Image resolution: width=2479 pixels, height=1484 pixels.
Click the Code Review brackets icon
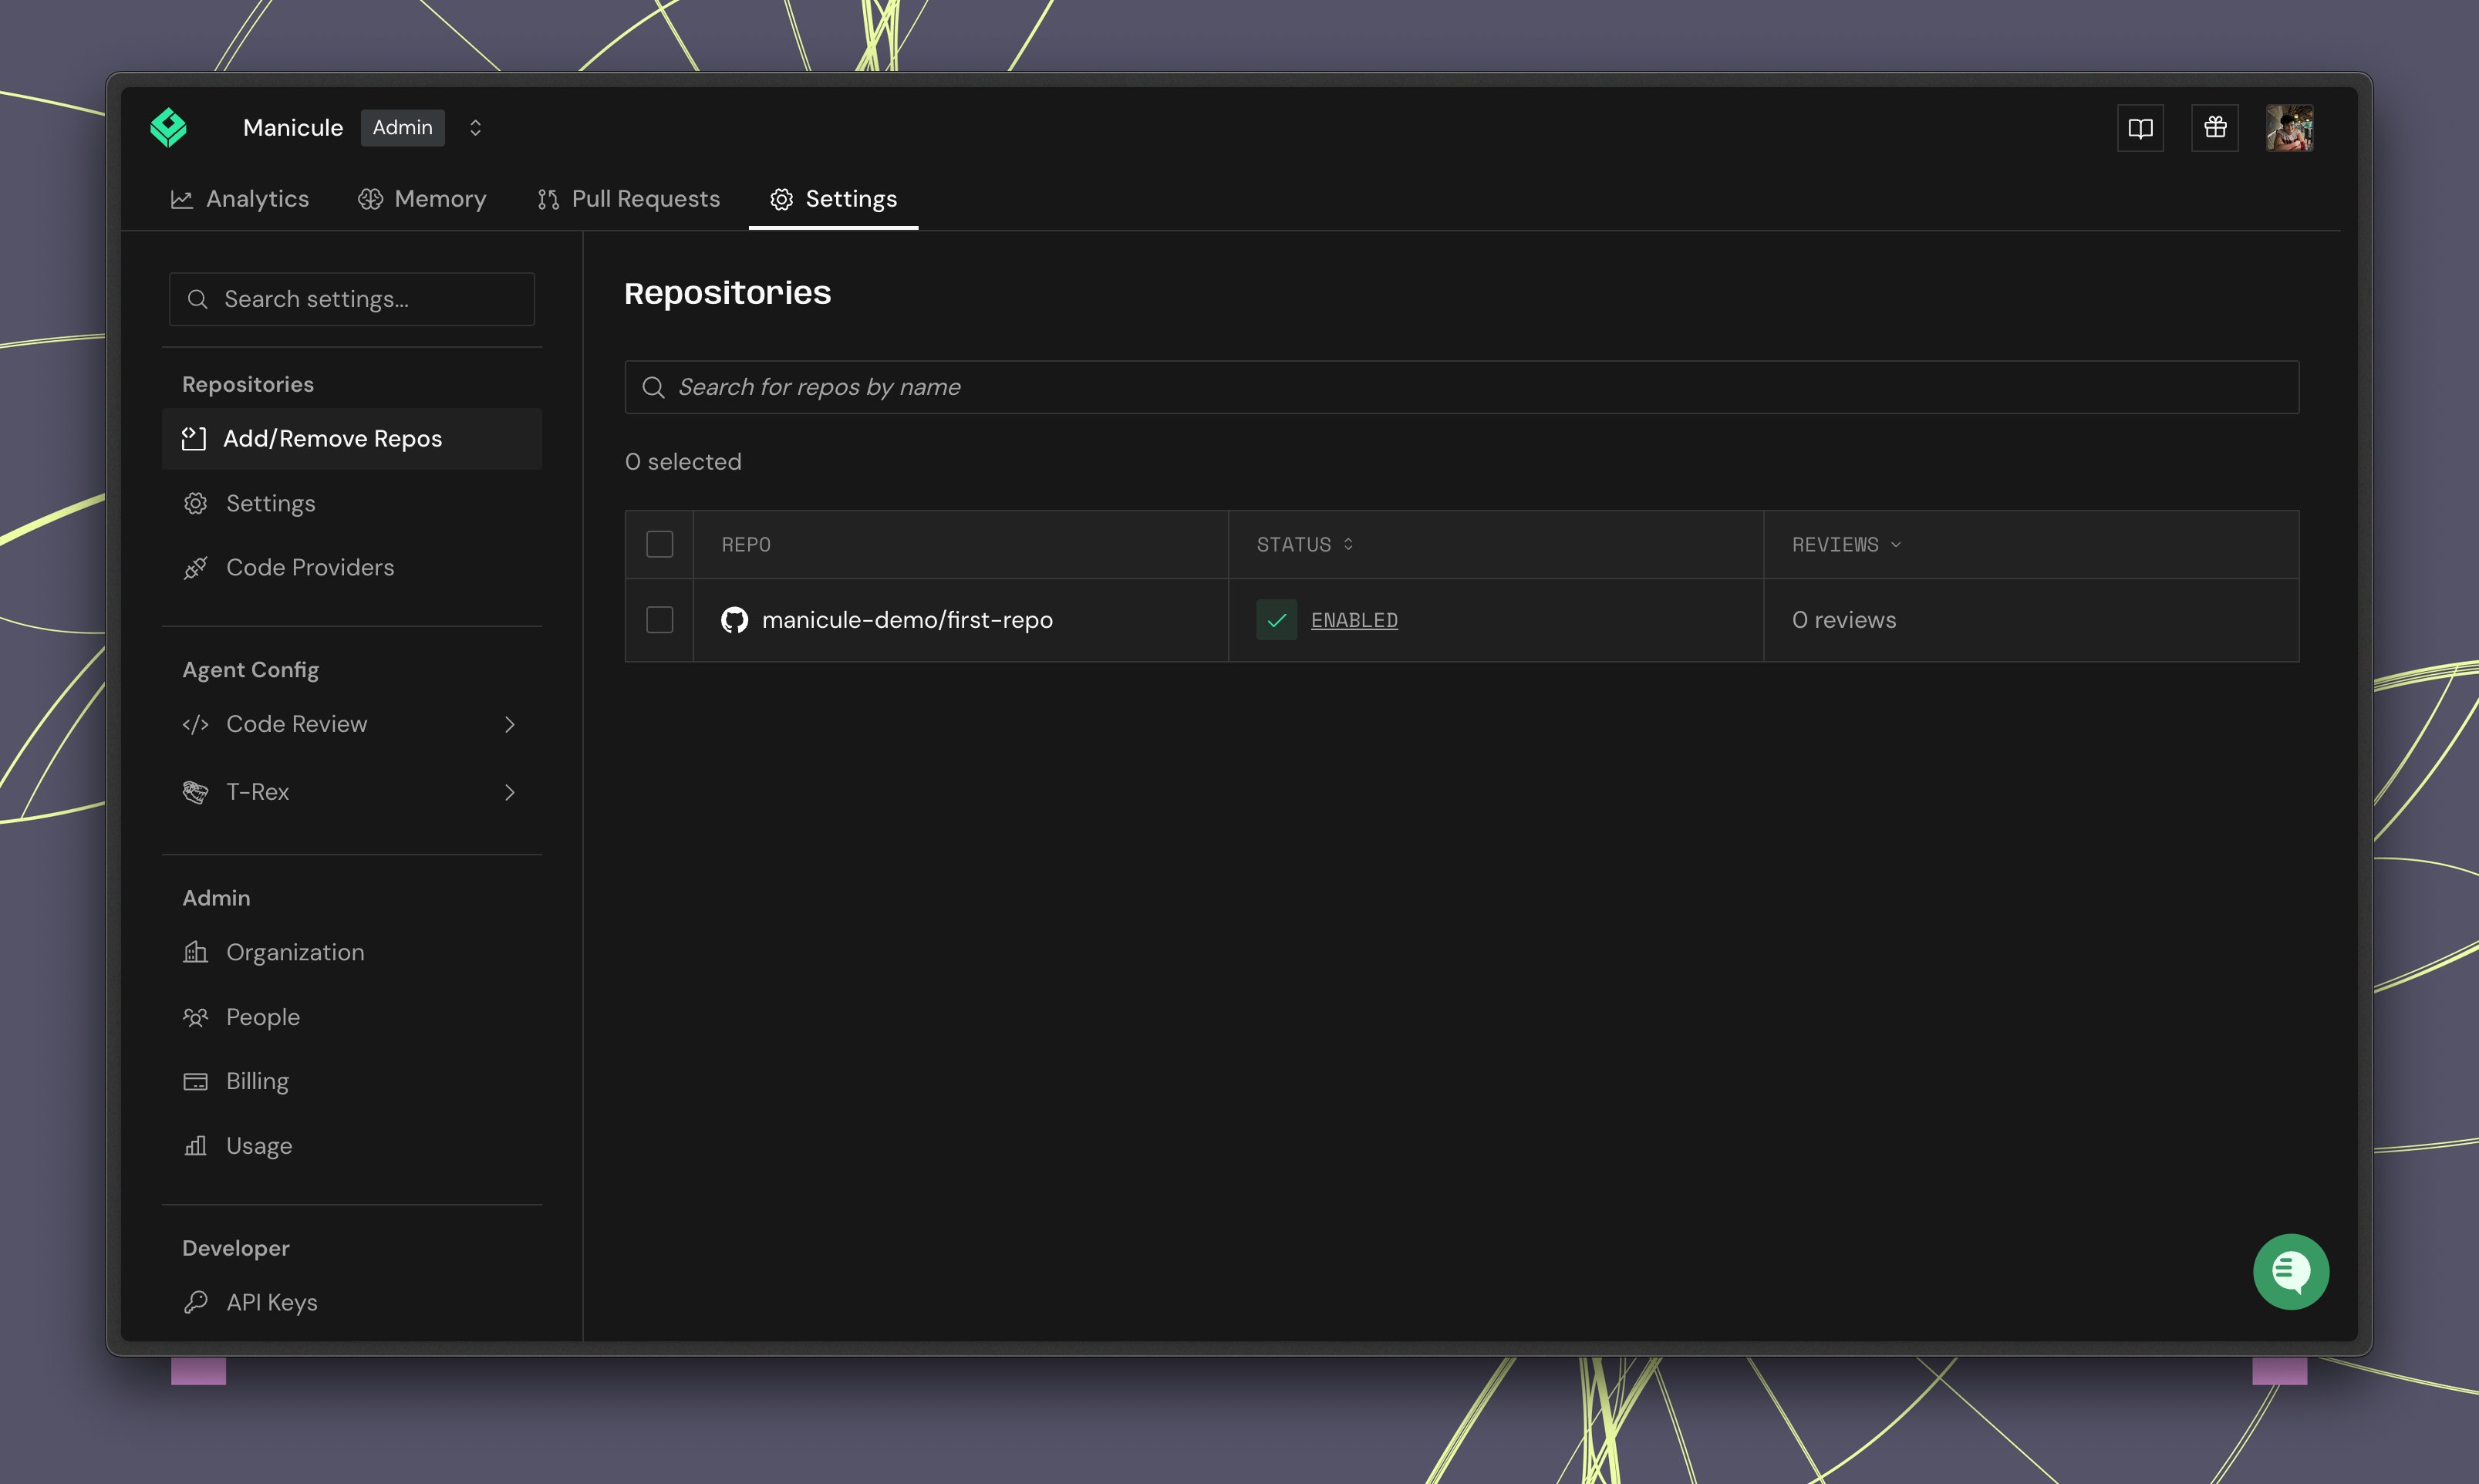tap(195, 724)
